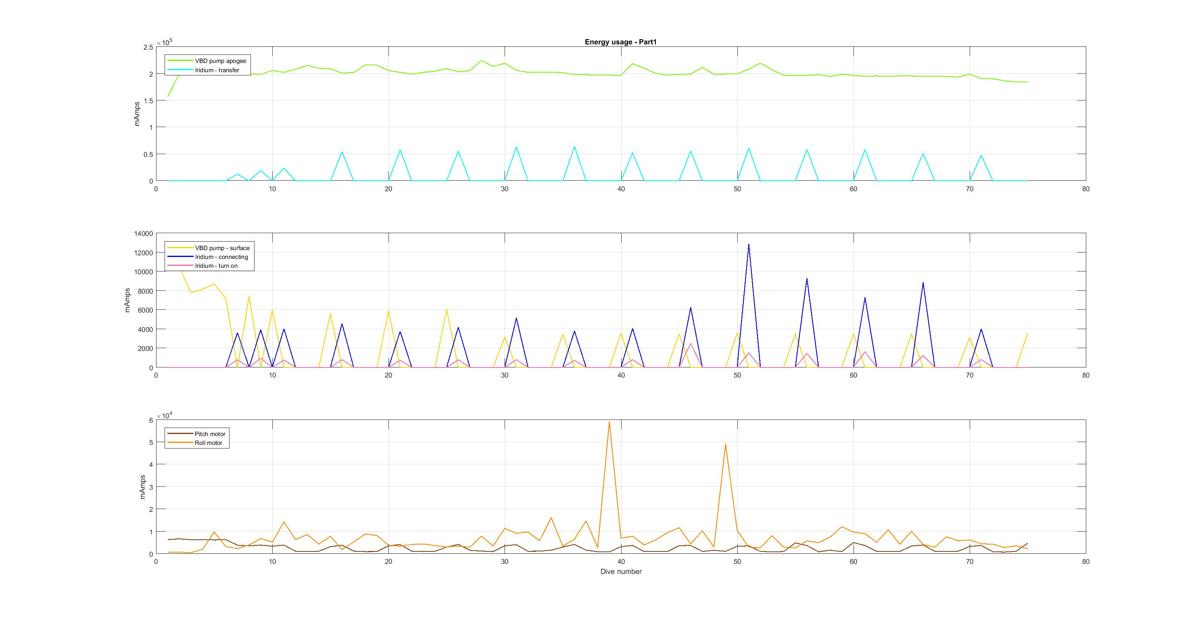The height and width of the screenshot is (622, 1200).
Task: Click the 1.5 tick label on the top plot
Action: pos(147,101)
